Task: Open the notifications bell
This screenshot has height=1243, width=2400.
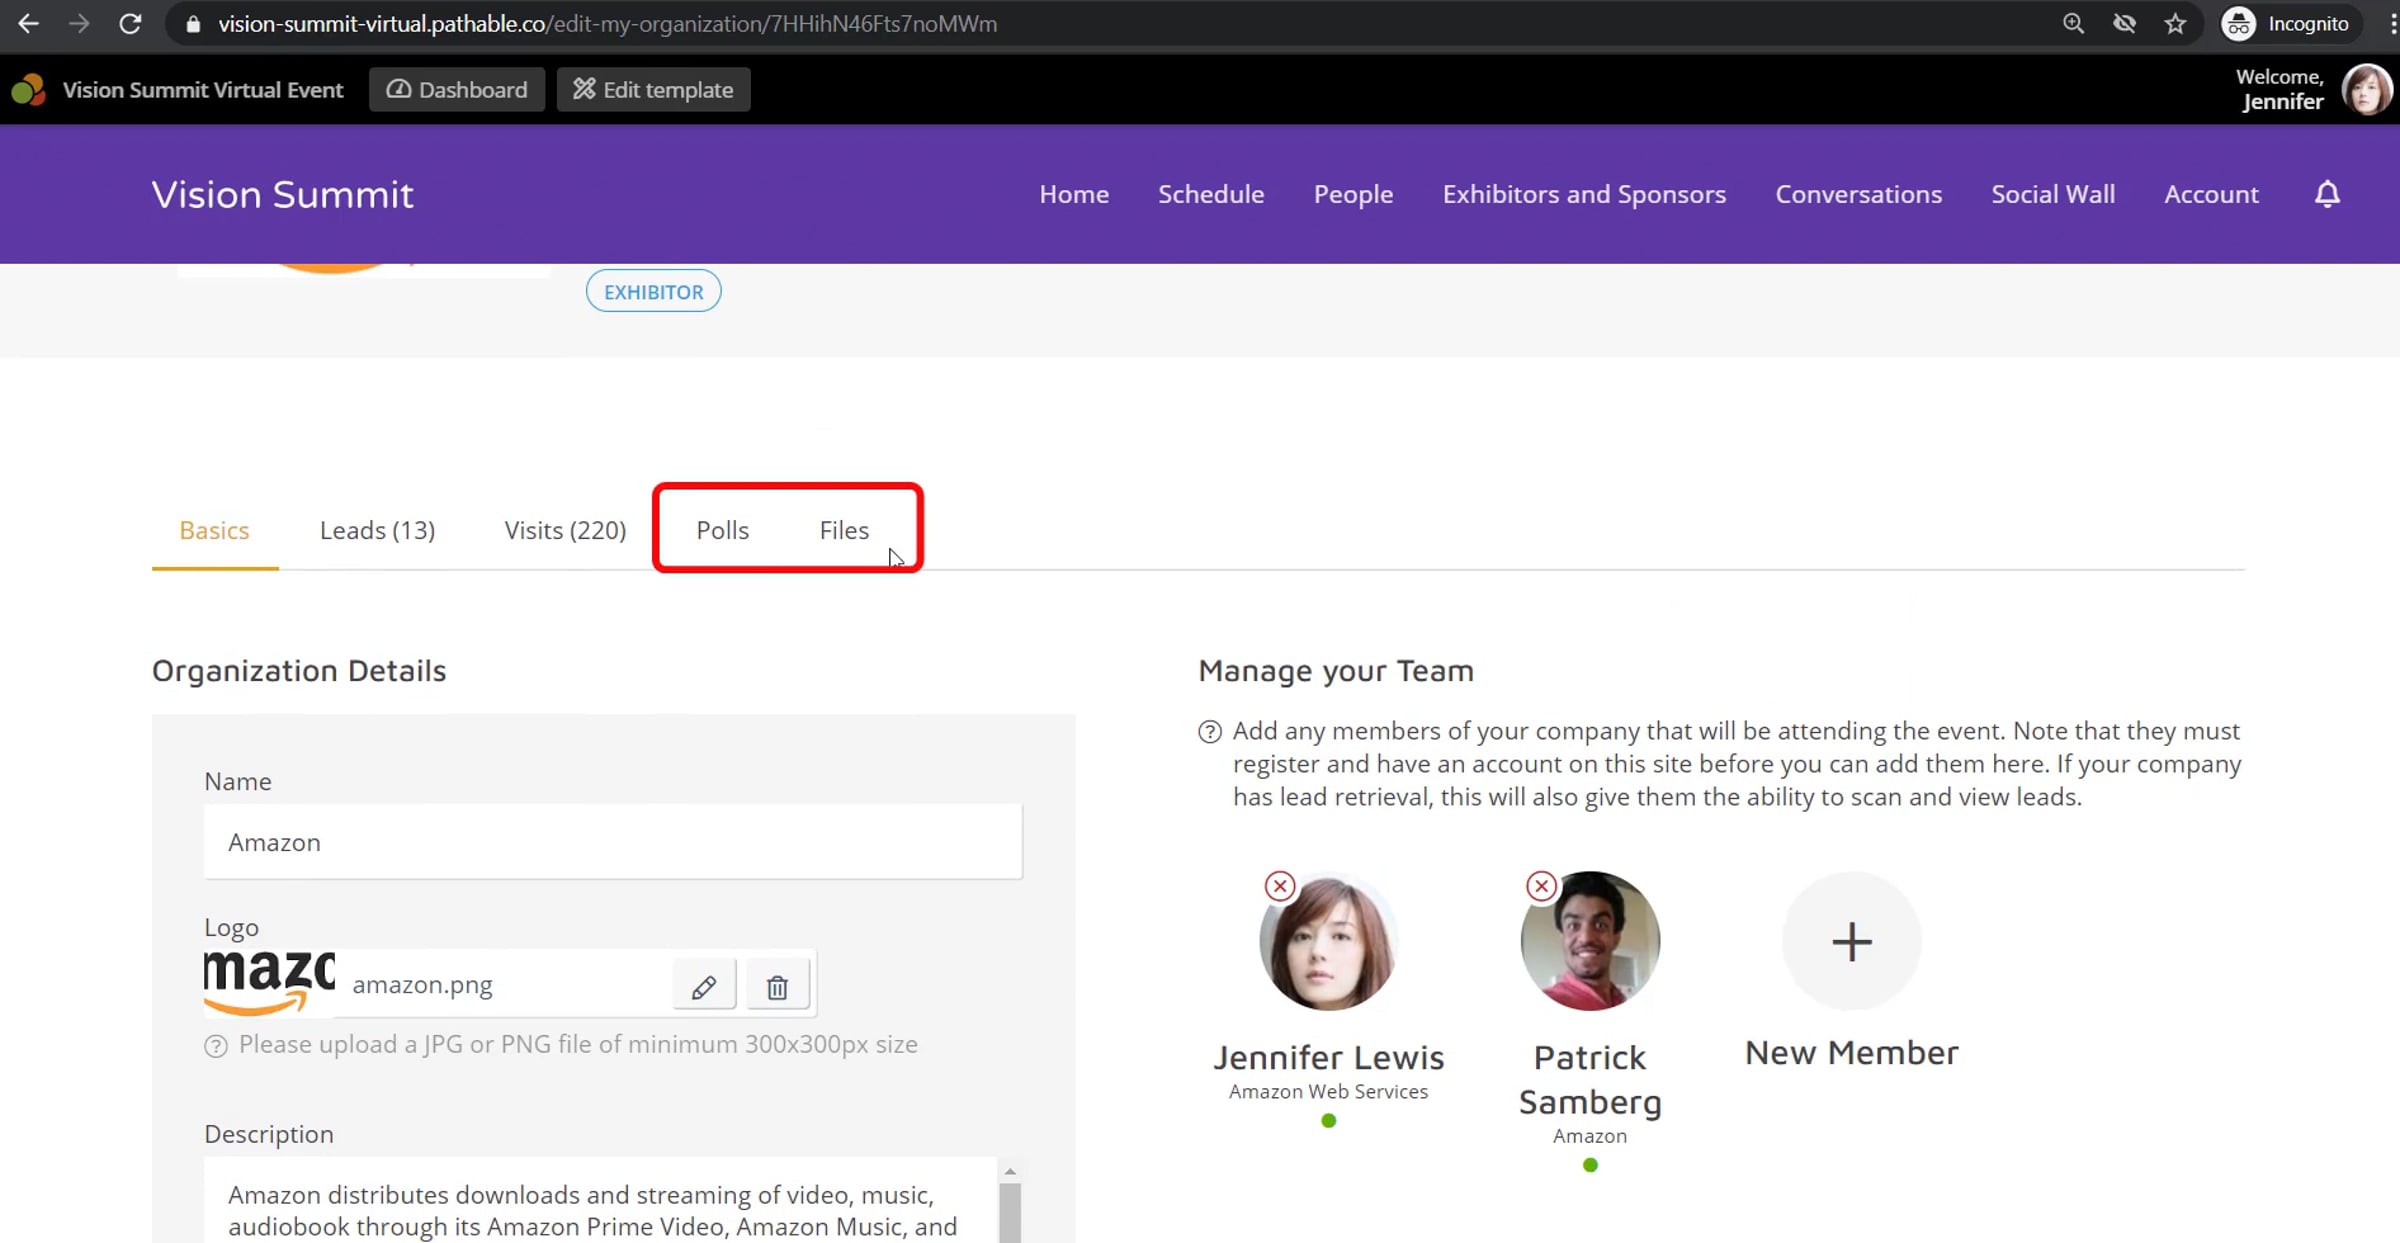Action: pyautogui.click(x=2327, y=194)
